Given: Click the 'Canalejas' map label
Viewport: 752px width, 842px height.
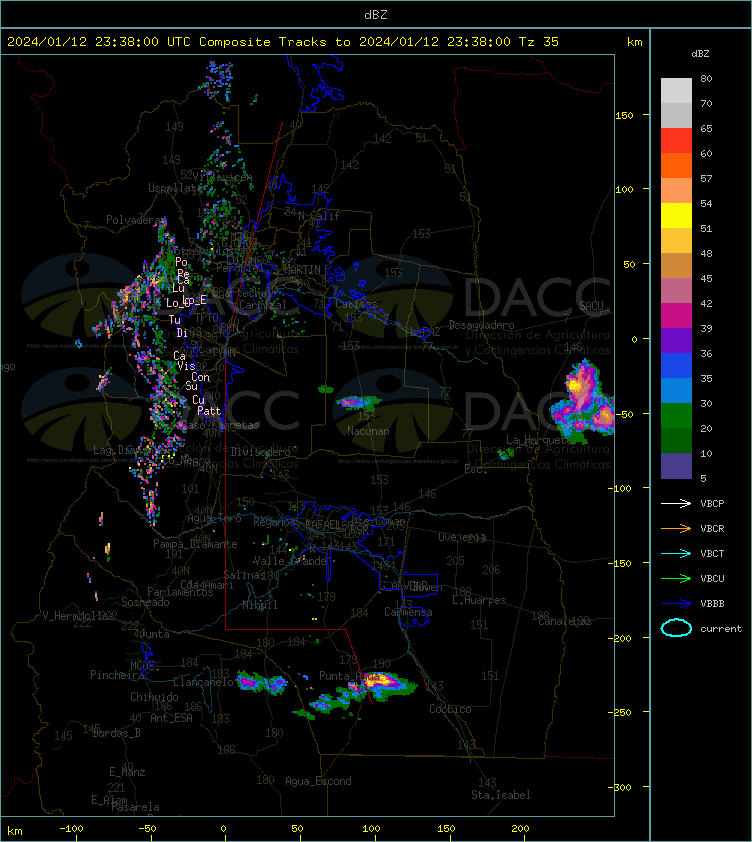Looking at the screenshot, I should coord(565,621).
